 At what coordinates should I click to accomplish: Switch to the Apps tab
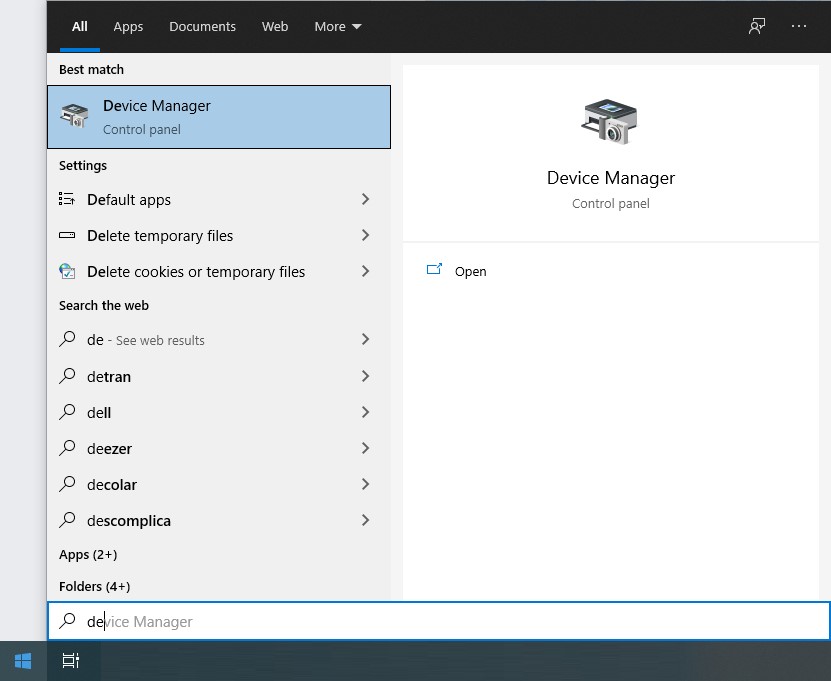[128, 26]
